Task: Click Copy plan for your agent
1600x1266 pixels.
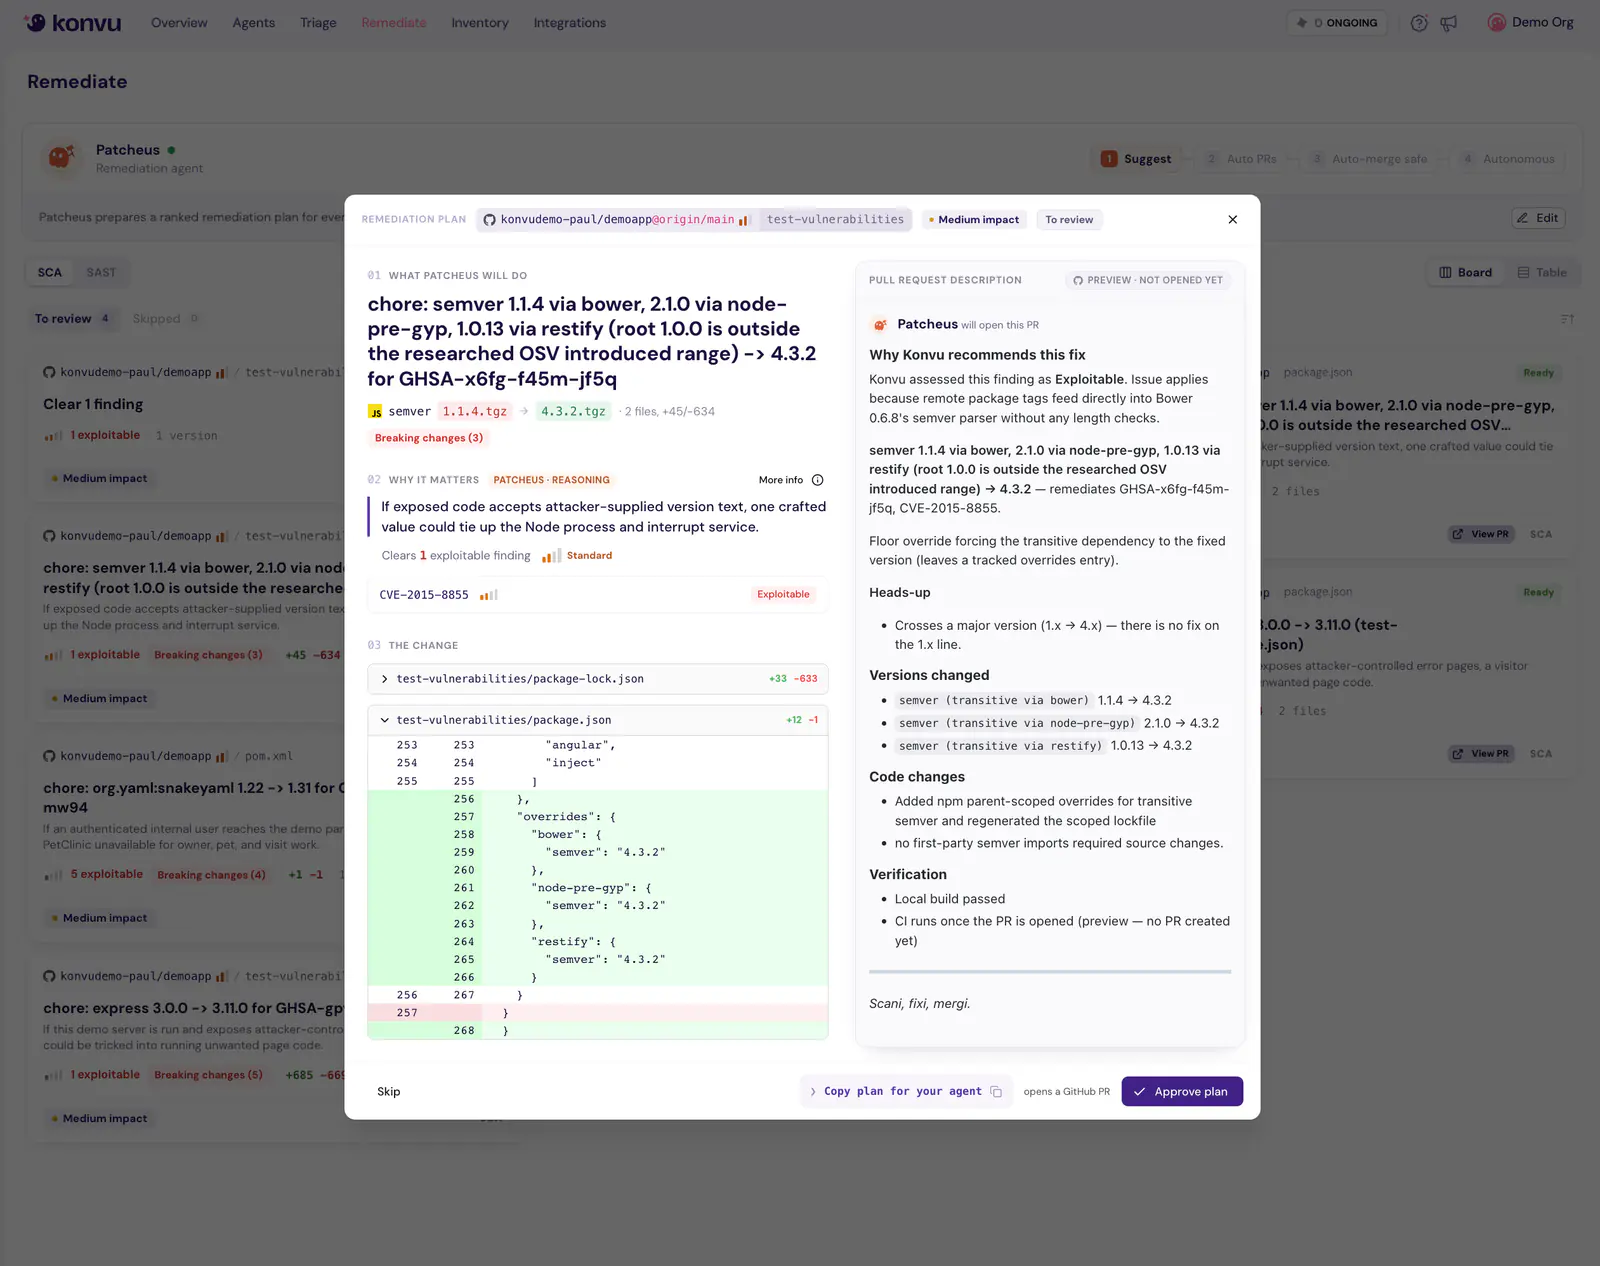Action: click(905, 1091)
